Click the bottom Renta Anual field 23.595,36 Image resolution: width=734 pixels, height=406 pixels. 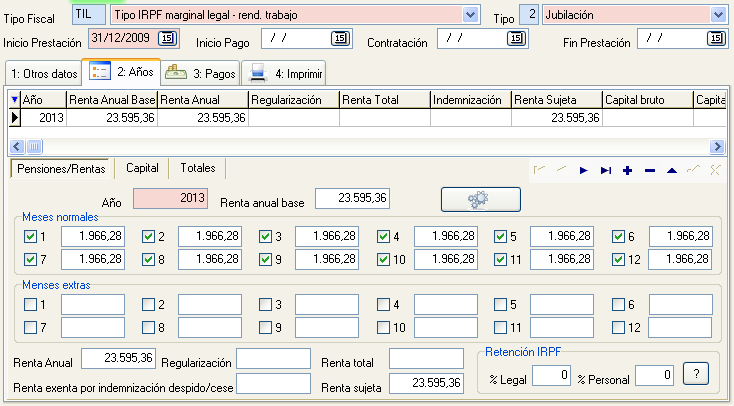[118, 359]
